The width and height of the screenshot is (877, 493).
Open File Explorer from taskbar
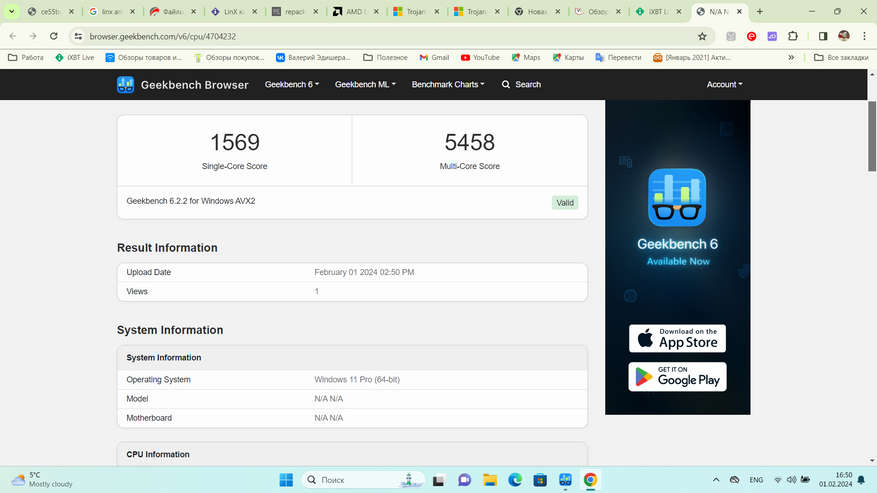point(490,480)
